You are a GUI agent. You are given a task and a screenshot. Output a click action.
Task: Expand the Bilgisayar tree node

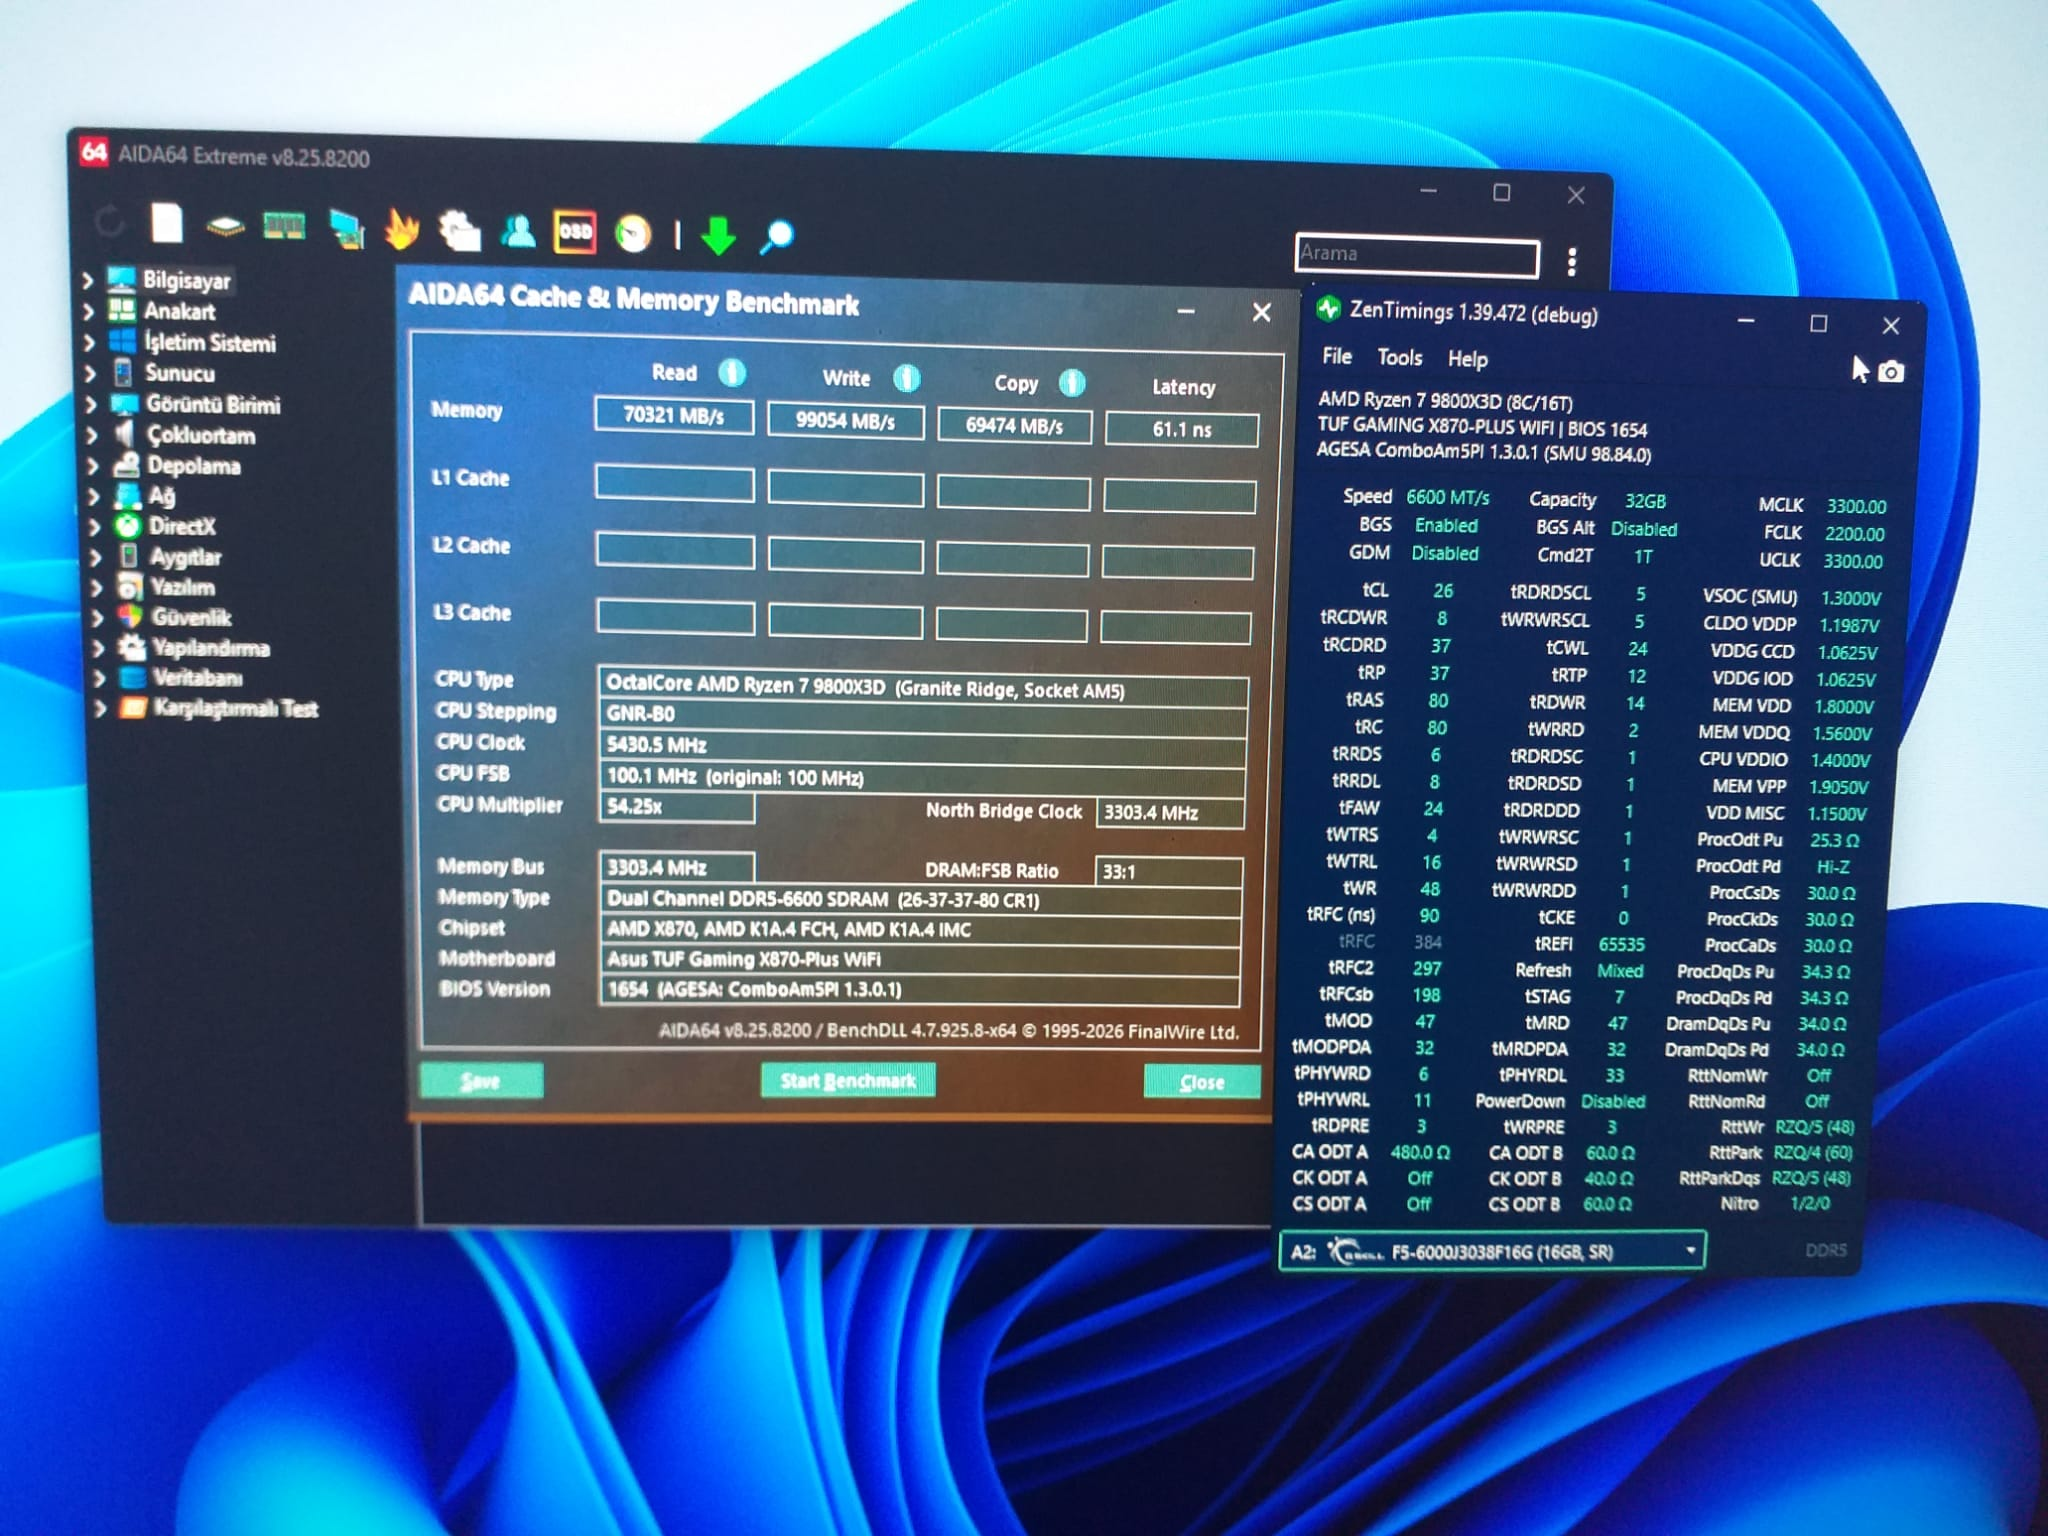click(88, 280)
